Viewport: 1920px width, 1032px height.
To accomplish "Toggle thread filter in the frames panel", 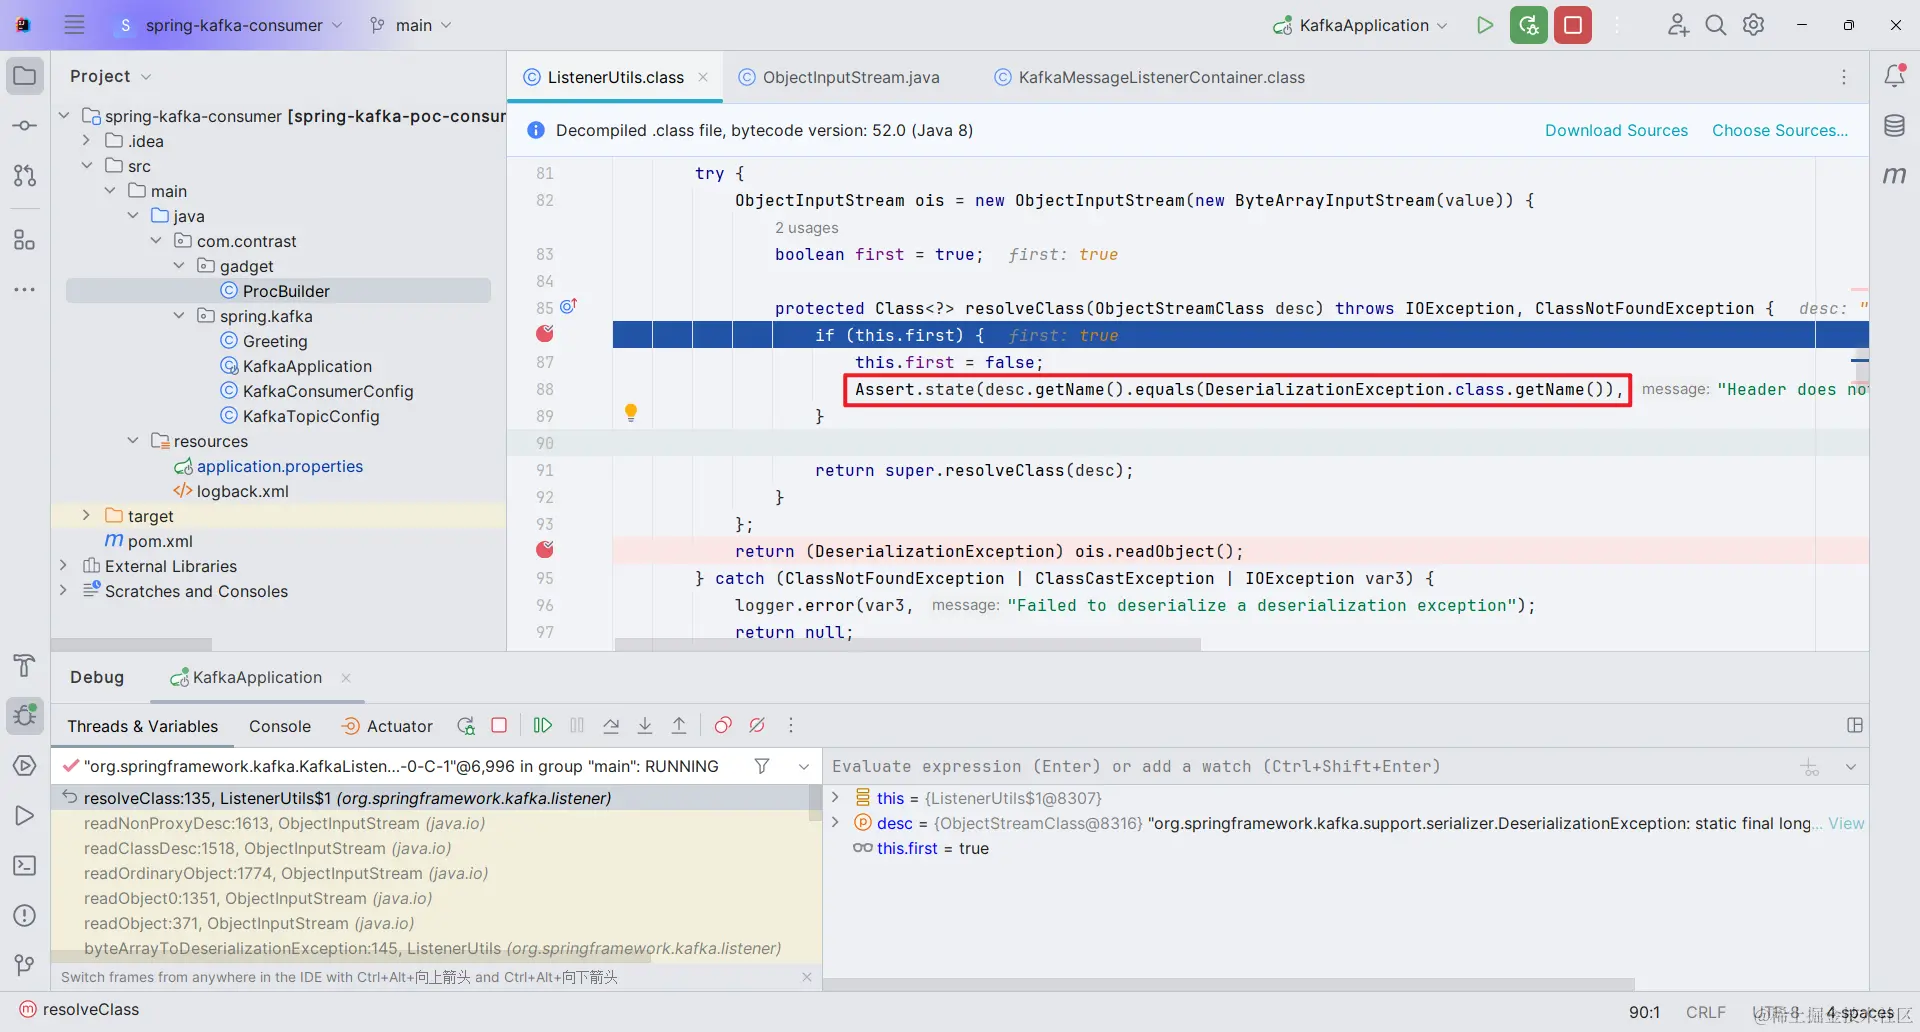I will tap(762, 767).
